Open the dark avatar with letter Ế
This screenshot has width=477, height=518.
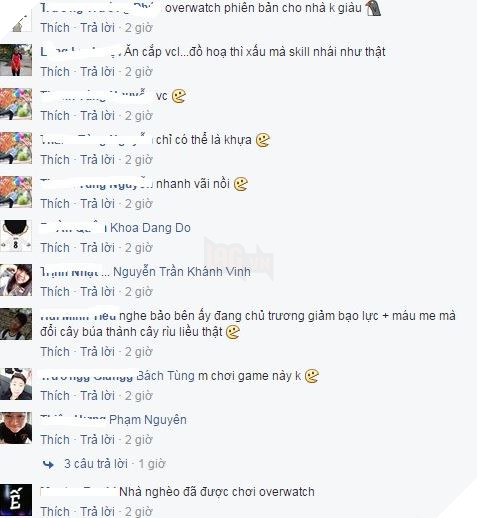pos(16,500)
